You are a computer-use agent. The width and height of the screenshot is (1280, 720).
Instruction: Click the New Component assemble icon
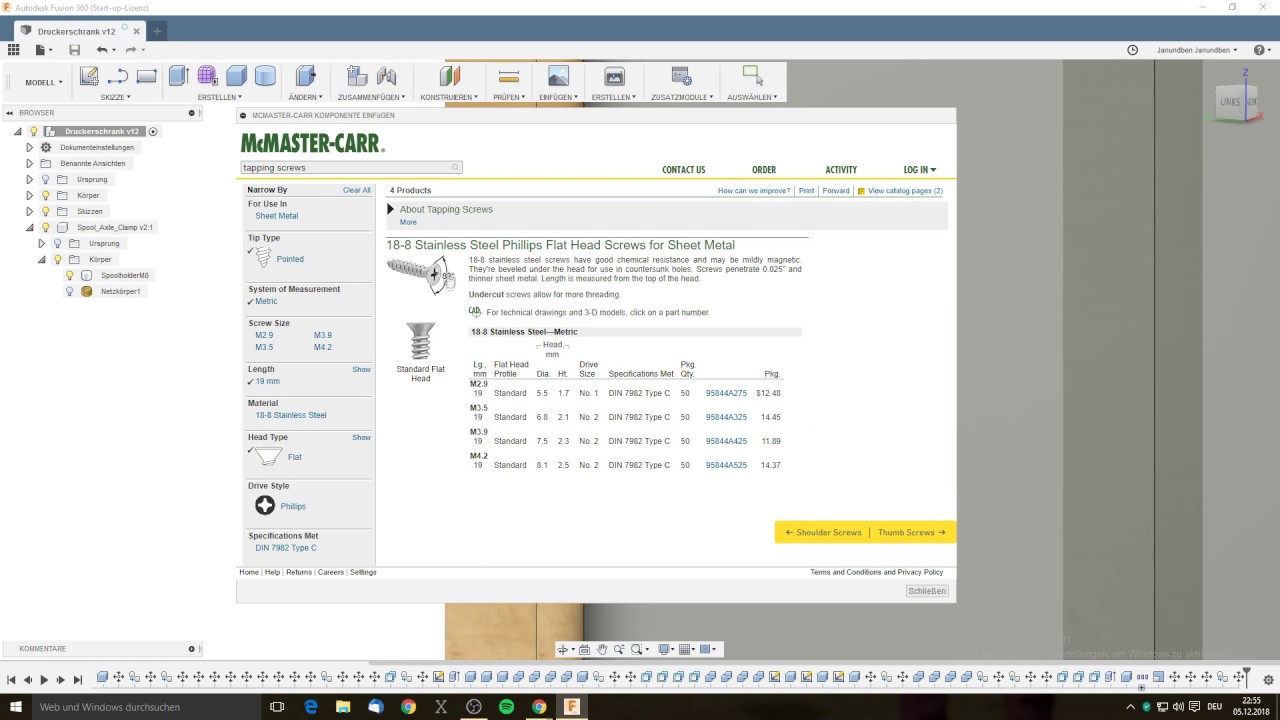pos(357,76)
